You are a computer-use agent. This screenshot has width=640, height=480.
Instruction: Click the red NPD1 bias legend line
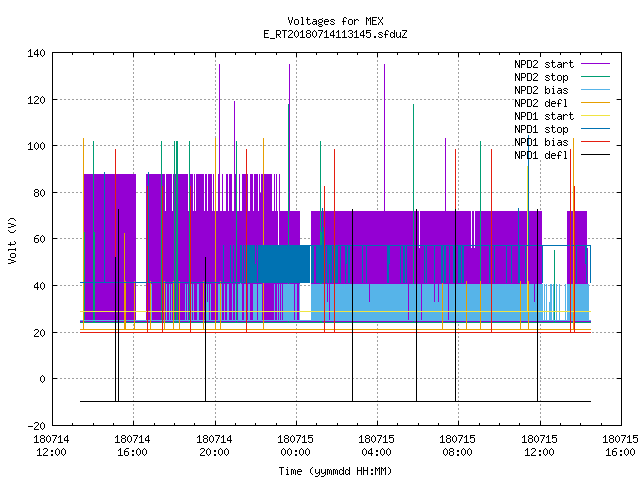pyautogui.click(x=595, y=142)
